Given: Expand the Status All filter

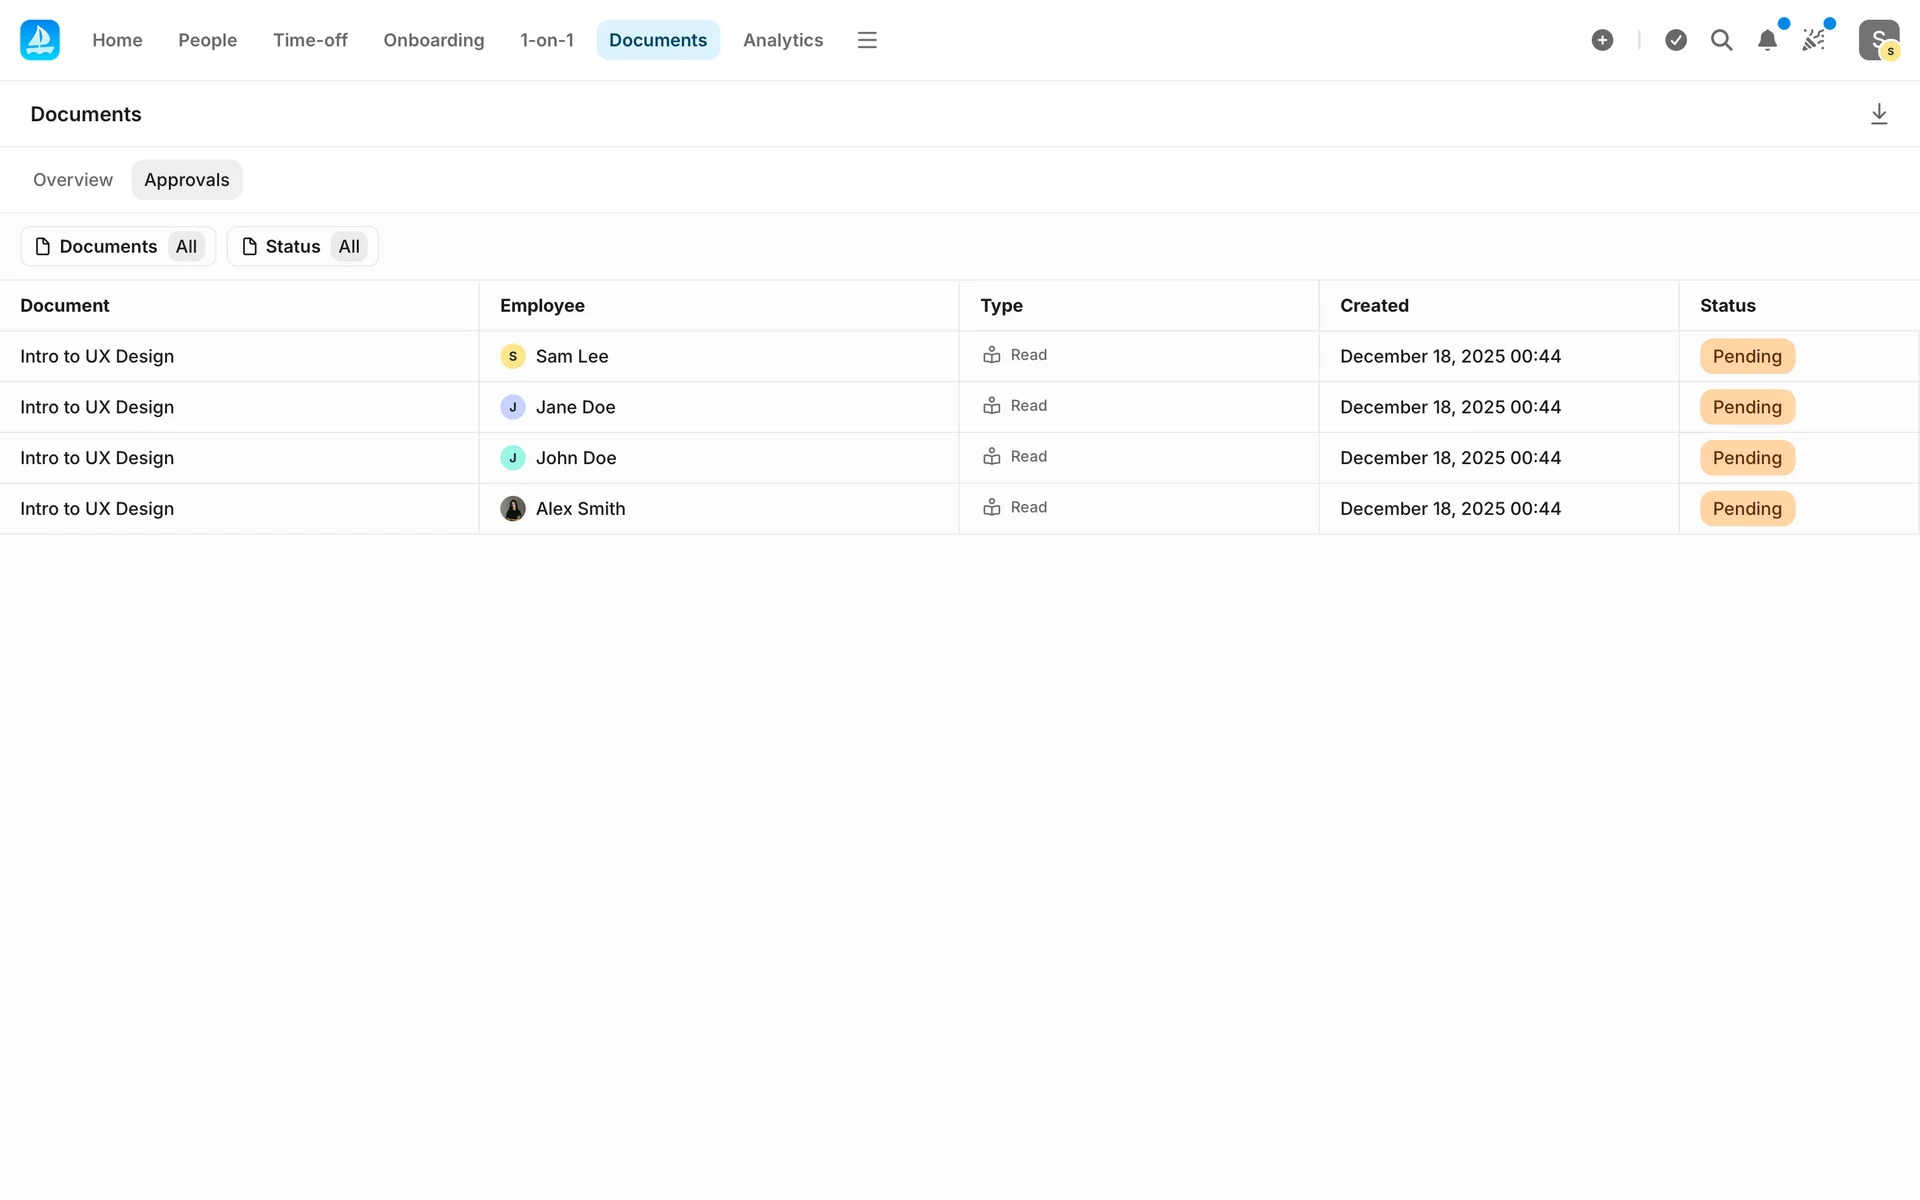Looking at the screenshot, I should click(302, 246).
